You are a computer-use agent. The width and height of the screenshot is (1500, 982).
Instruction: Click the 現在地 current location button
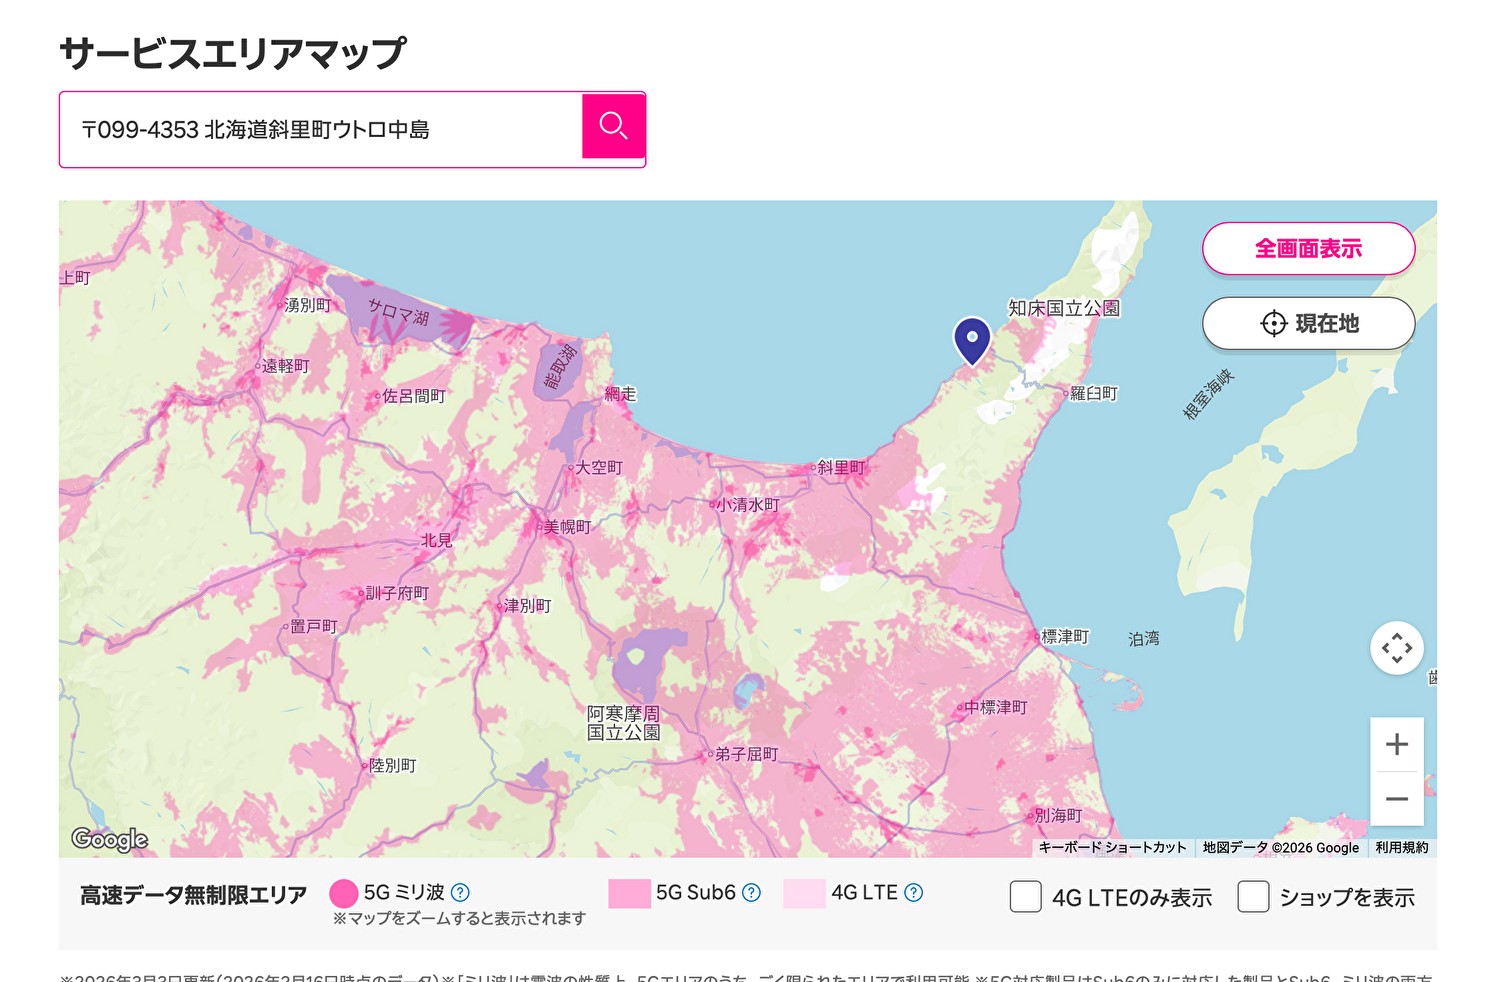[x=1308, y=323]
